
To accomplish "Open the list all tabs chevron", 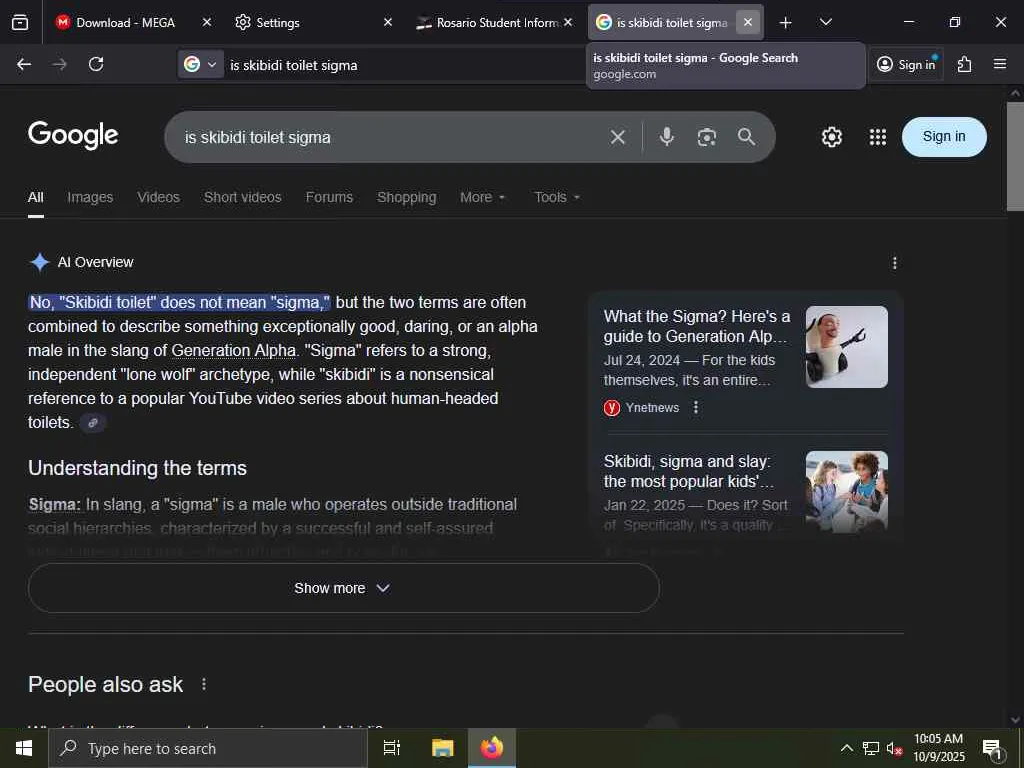I will (x=825, y=23).
